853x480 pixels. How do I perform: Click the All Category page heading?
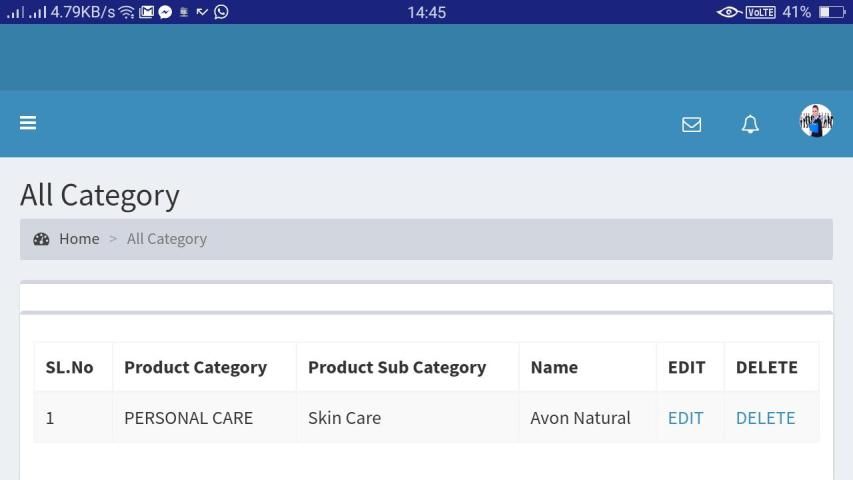point(100,195)
